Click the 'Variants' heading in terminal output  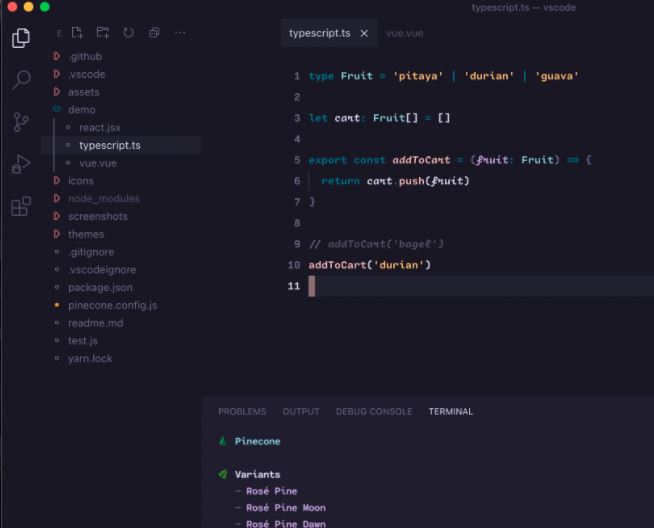(x=257, y=475)
